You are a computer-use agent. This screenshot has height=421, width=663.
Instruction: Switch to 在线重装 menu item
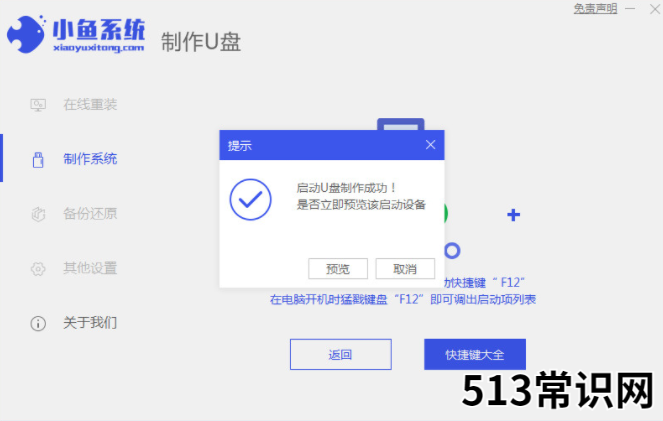pos(90,104)
